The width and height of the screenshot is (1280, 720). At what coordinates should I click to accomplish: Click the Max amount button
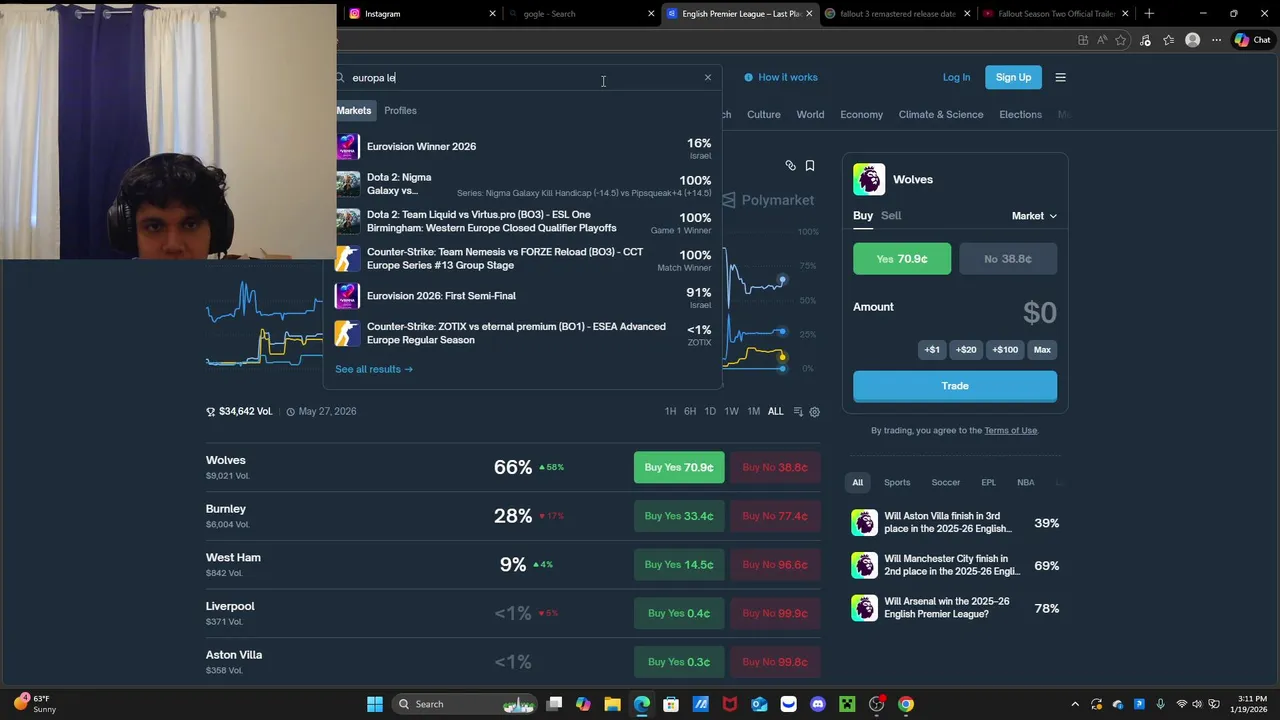click(x=1042, y=350)
